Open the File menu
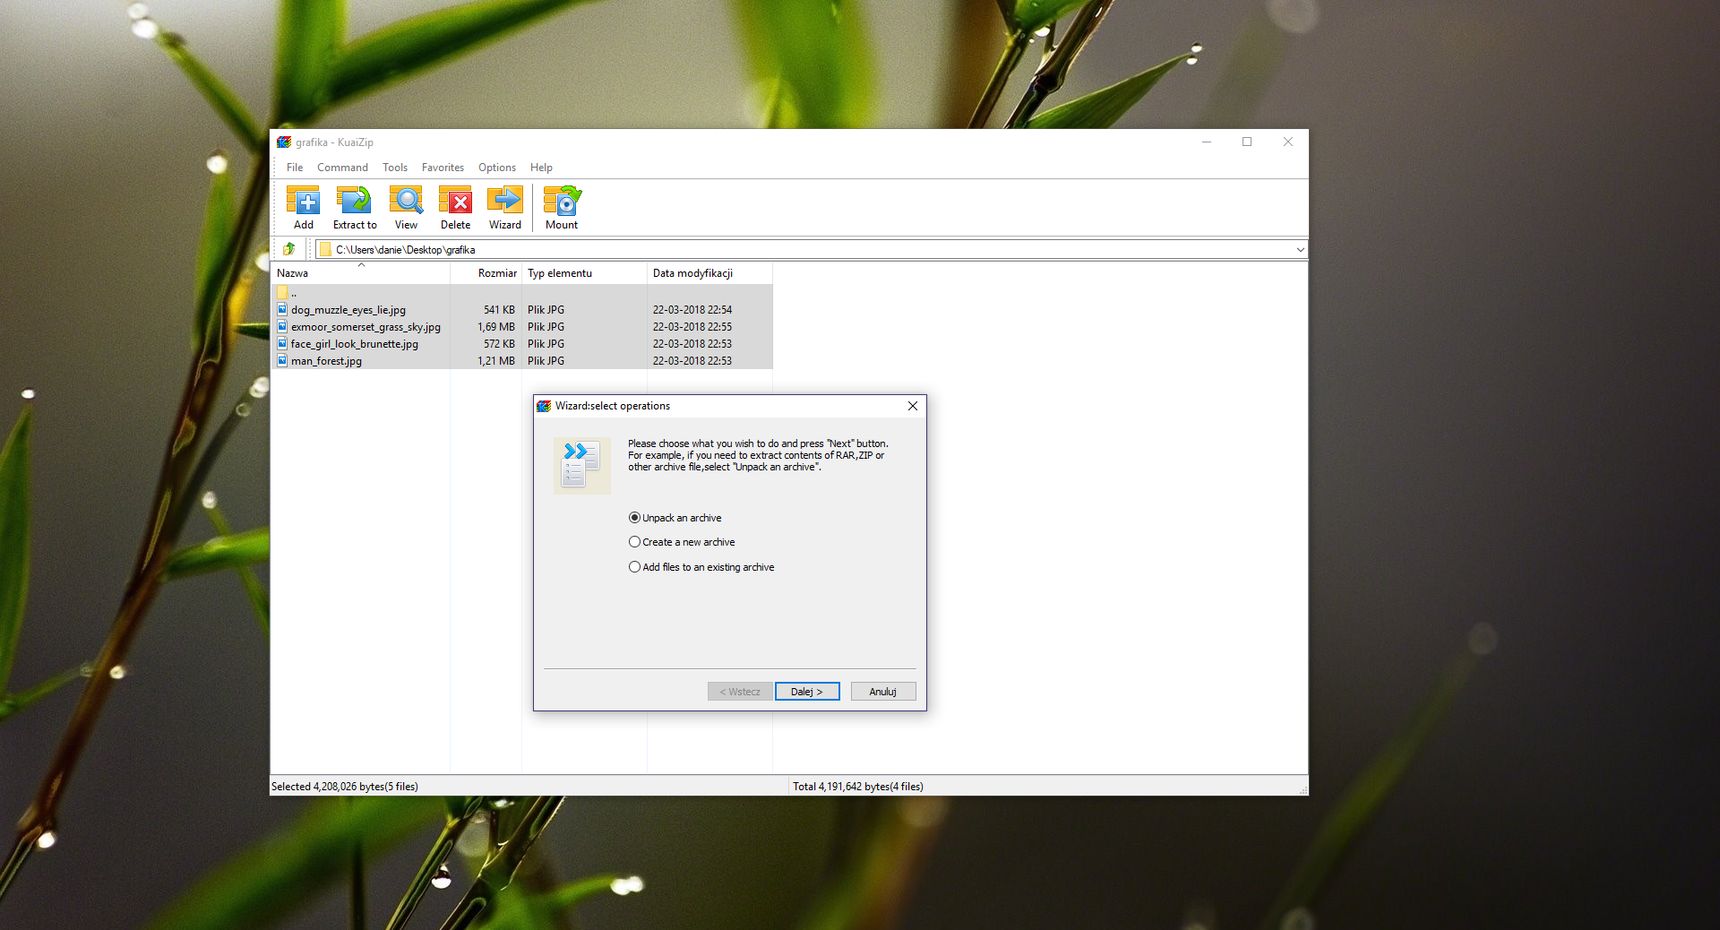The height and width of the screenshot is (930, 1720). click(294, 168)
